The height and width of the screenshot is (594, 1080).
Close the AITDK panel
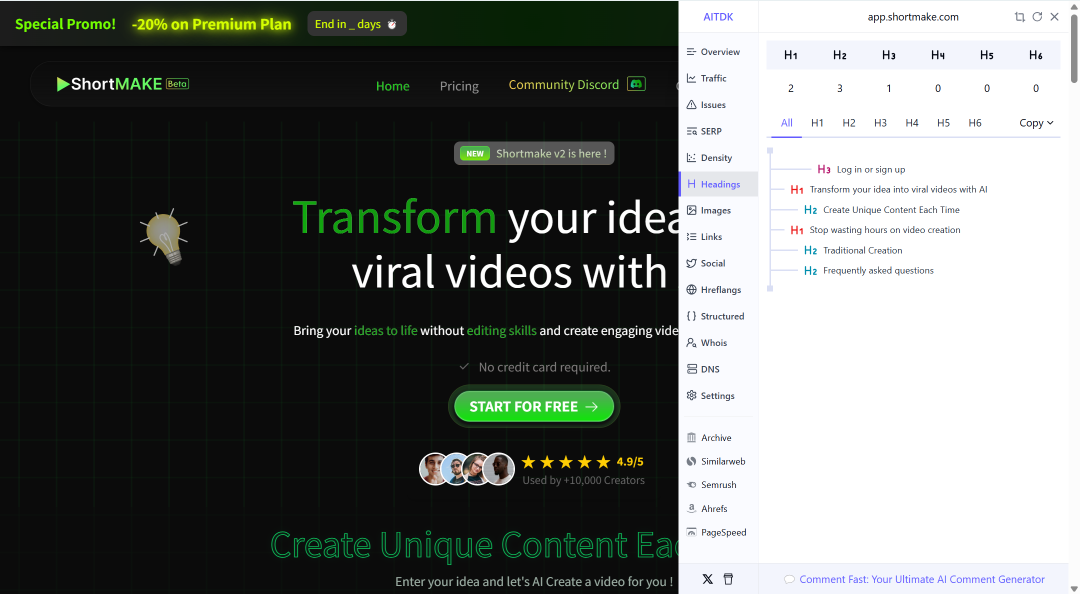(x=1055, y=17)
